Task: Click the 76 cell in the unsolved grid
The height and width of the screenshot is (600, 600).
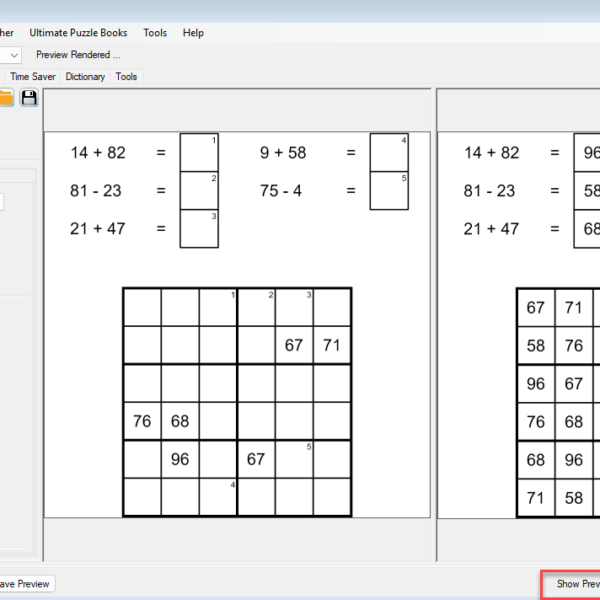Action: (142, 421)
